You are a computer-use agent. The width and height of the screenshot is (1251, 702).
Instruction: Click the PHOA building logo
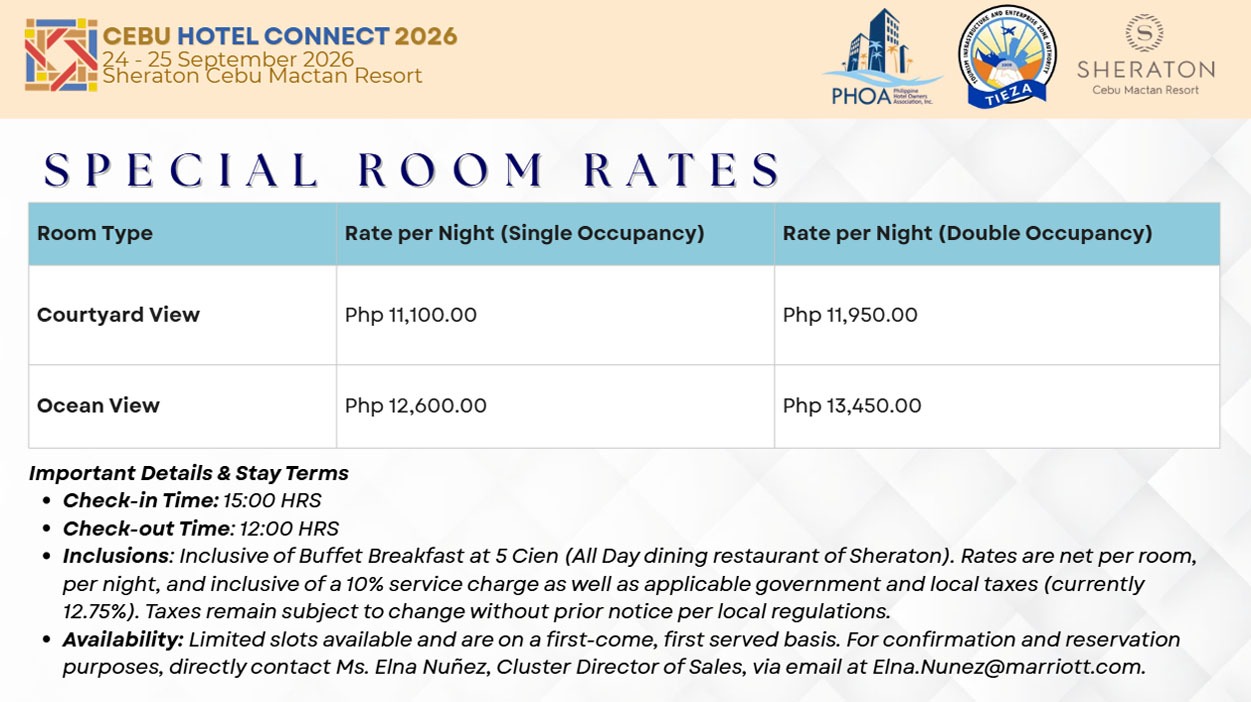(881, 57)
